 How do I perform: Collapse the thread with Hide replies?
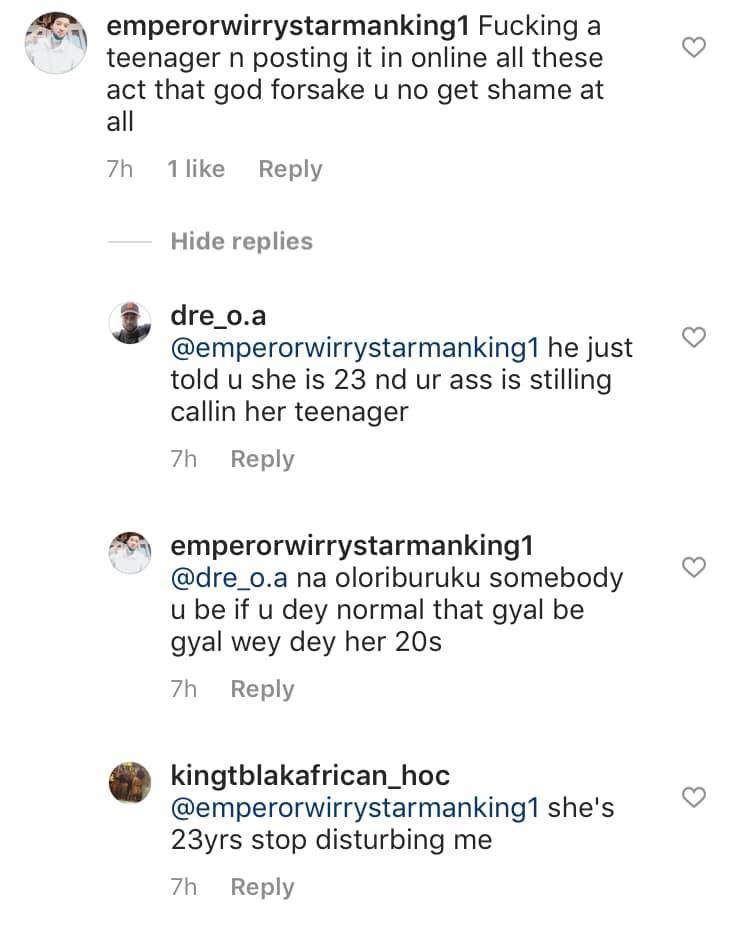(x=241, y=241)
